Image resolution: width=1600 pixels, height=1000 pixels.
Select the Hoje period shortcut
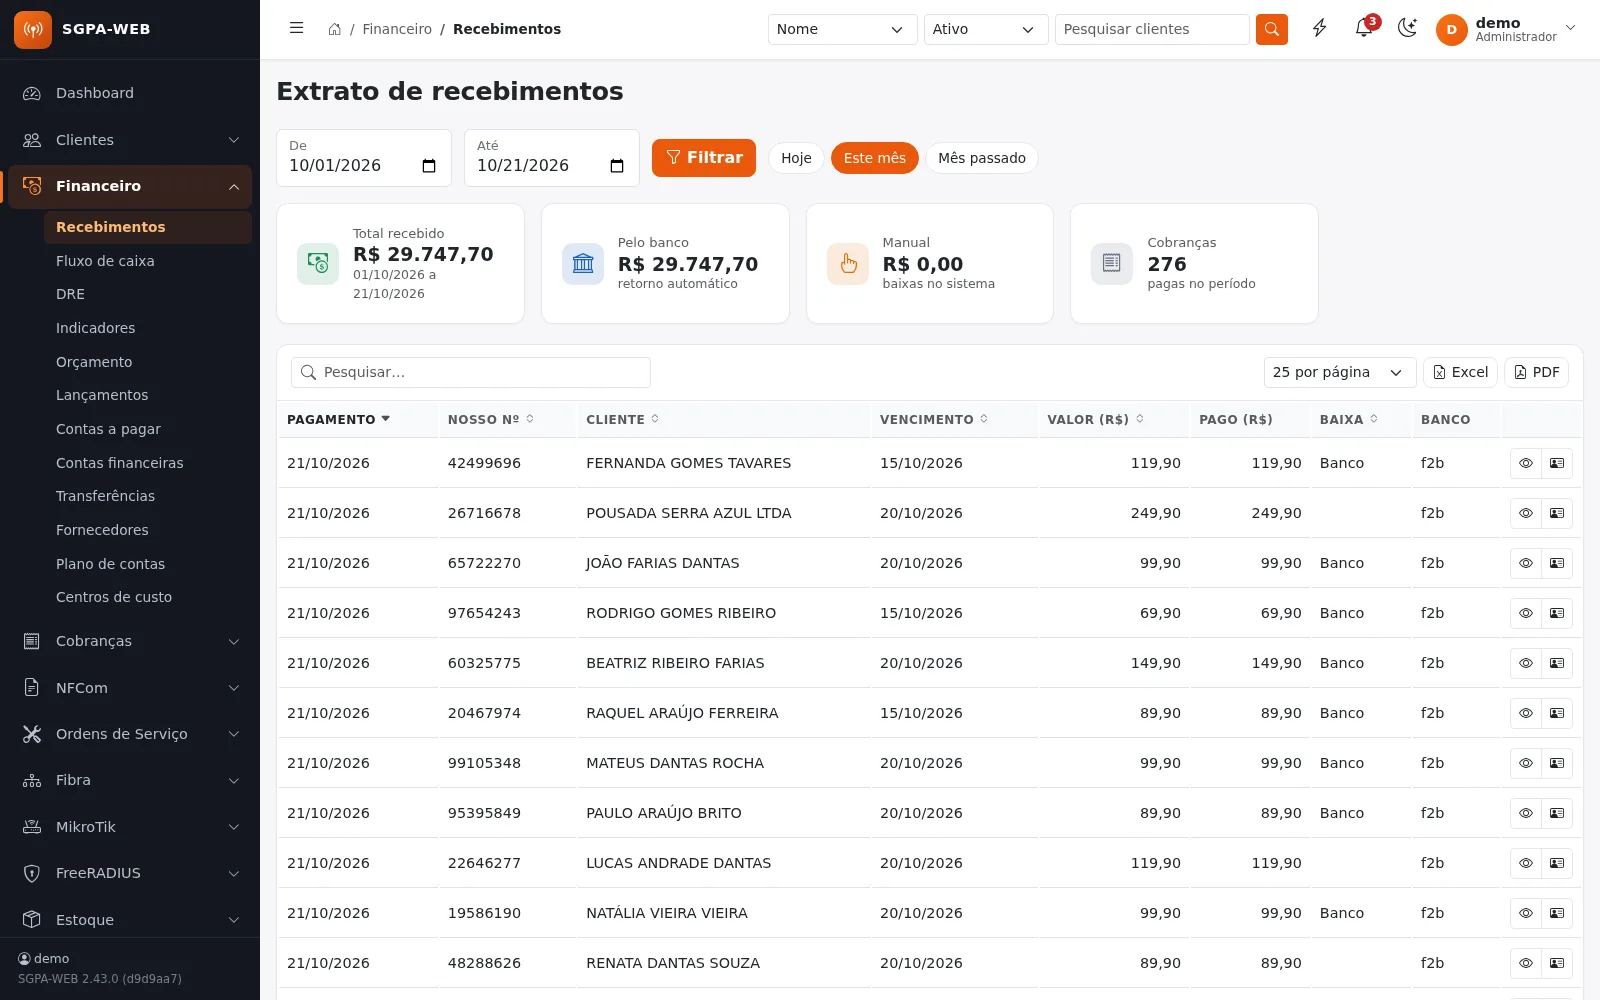point(796,158)
